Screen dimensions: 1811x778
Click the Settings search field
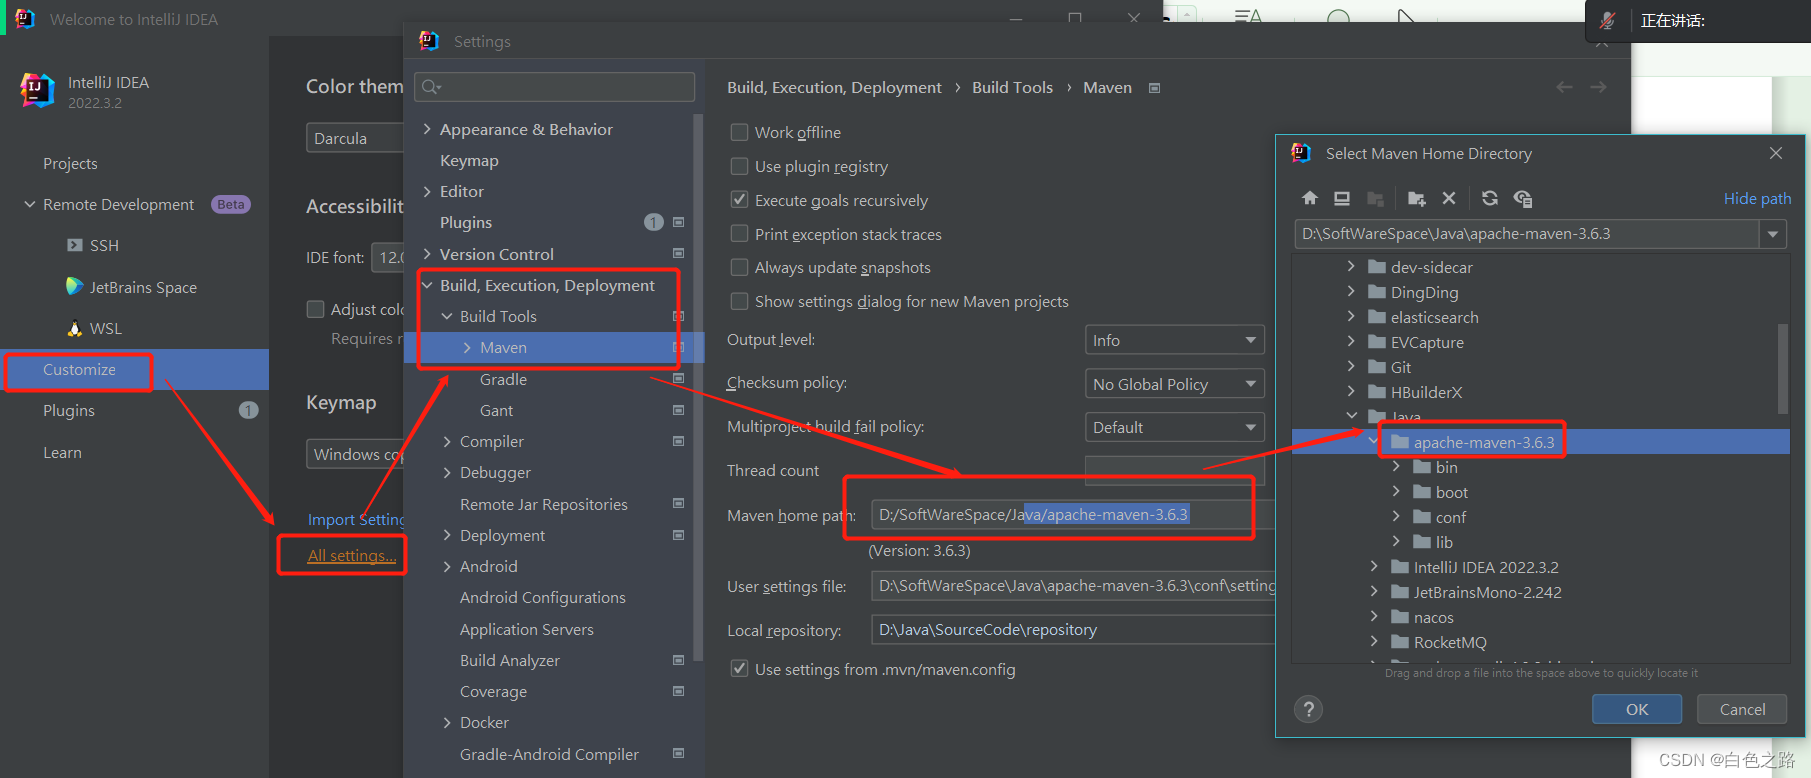tap(555, 87)
